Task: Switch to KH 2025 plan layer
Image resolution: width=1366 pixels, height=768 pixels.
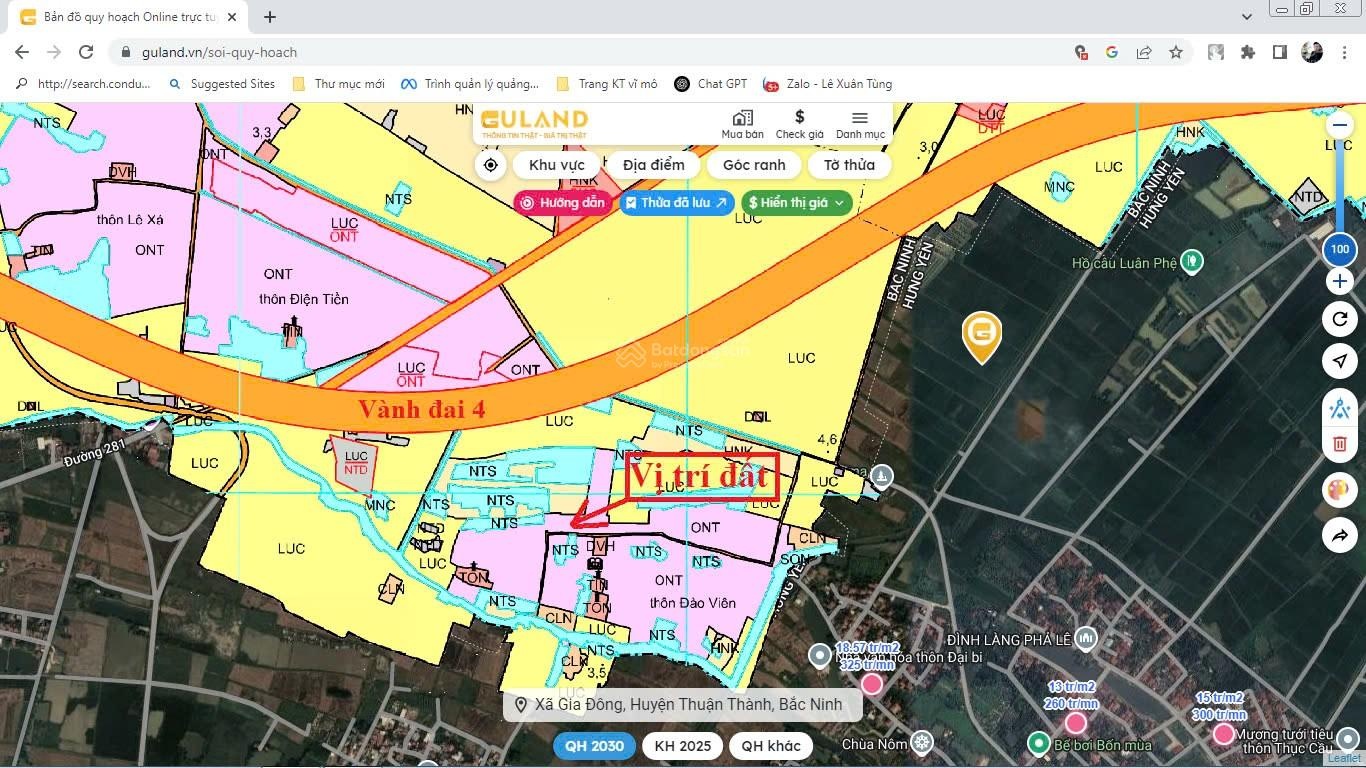Action: tap(682, 746)
